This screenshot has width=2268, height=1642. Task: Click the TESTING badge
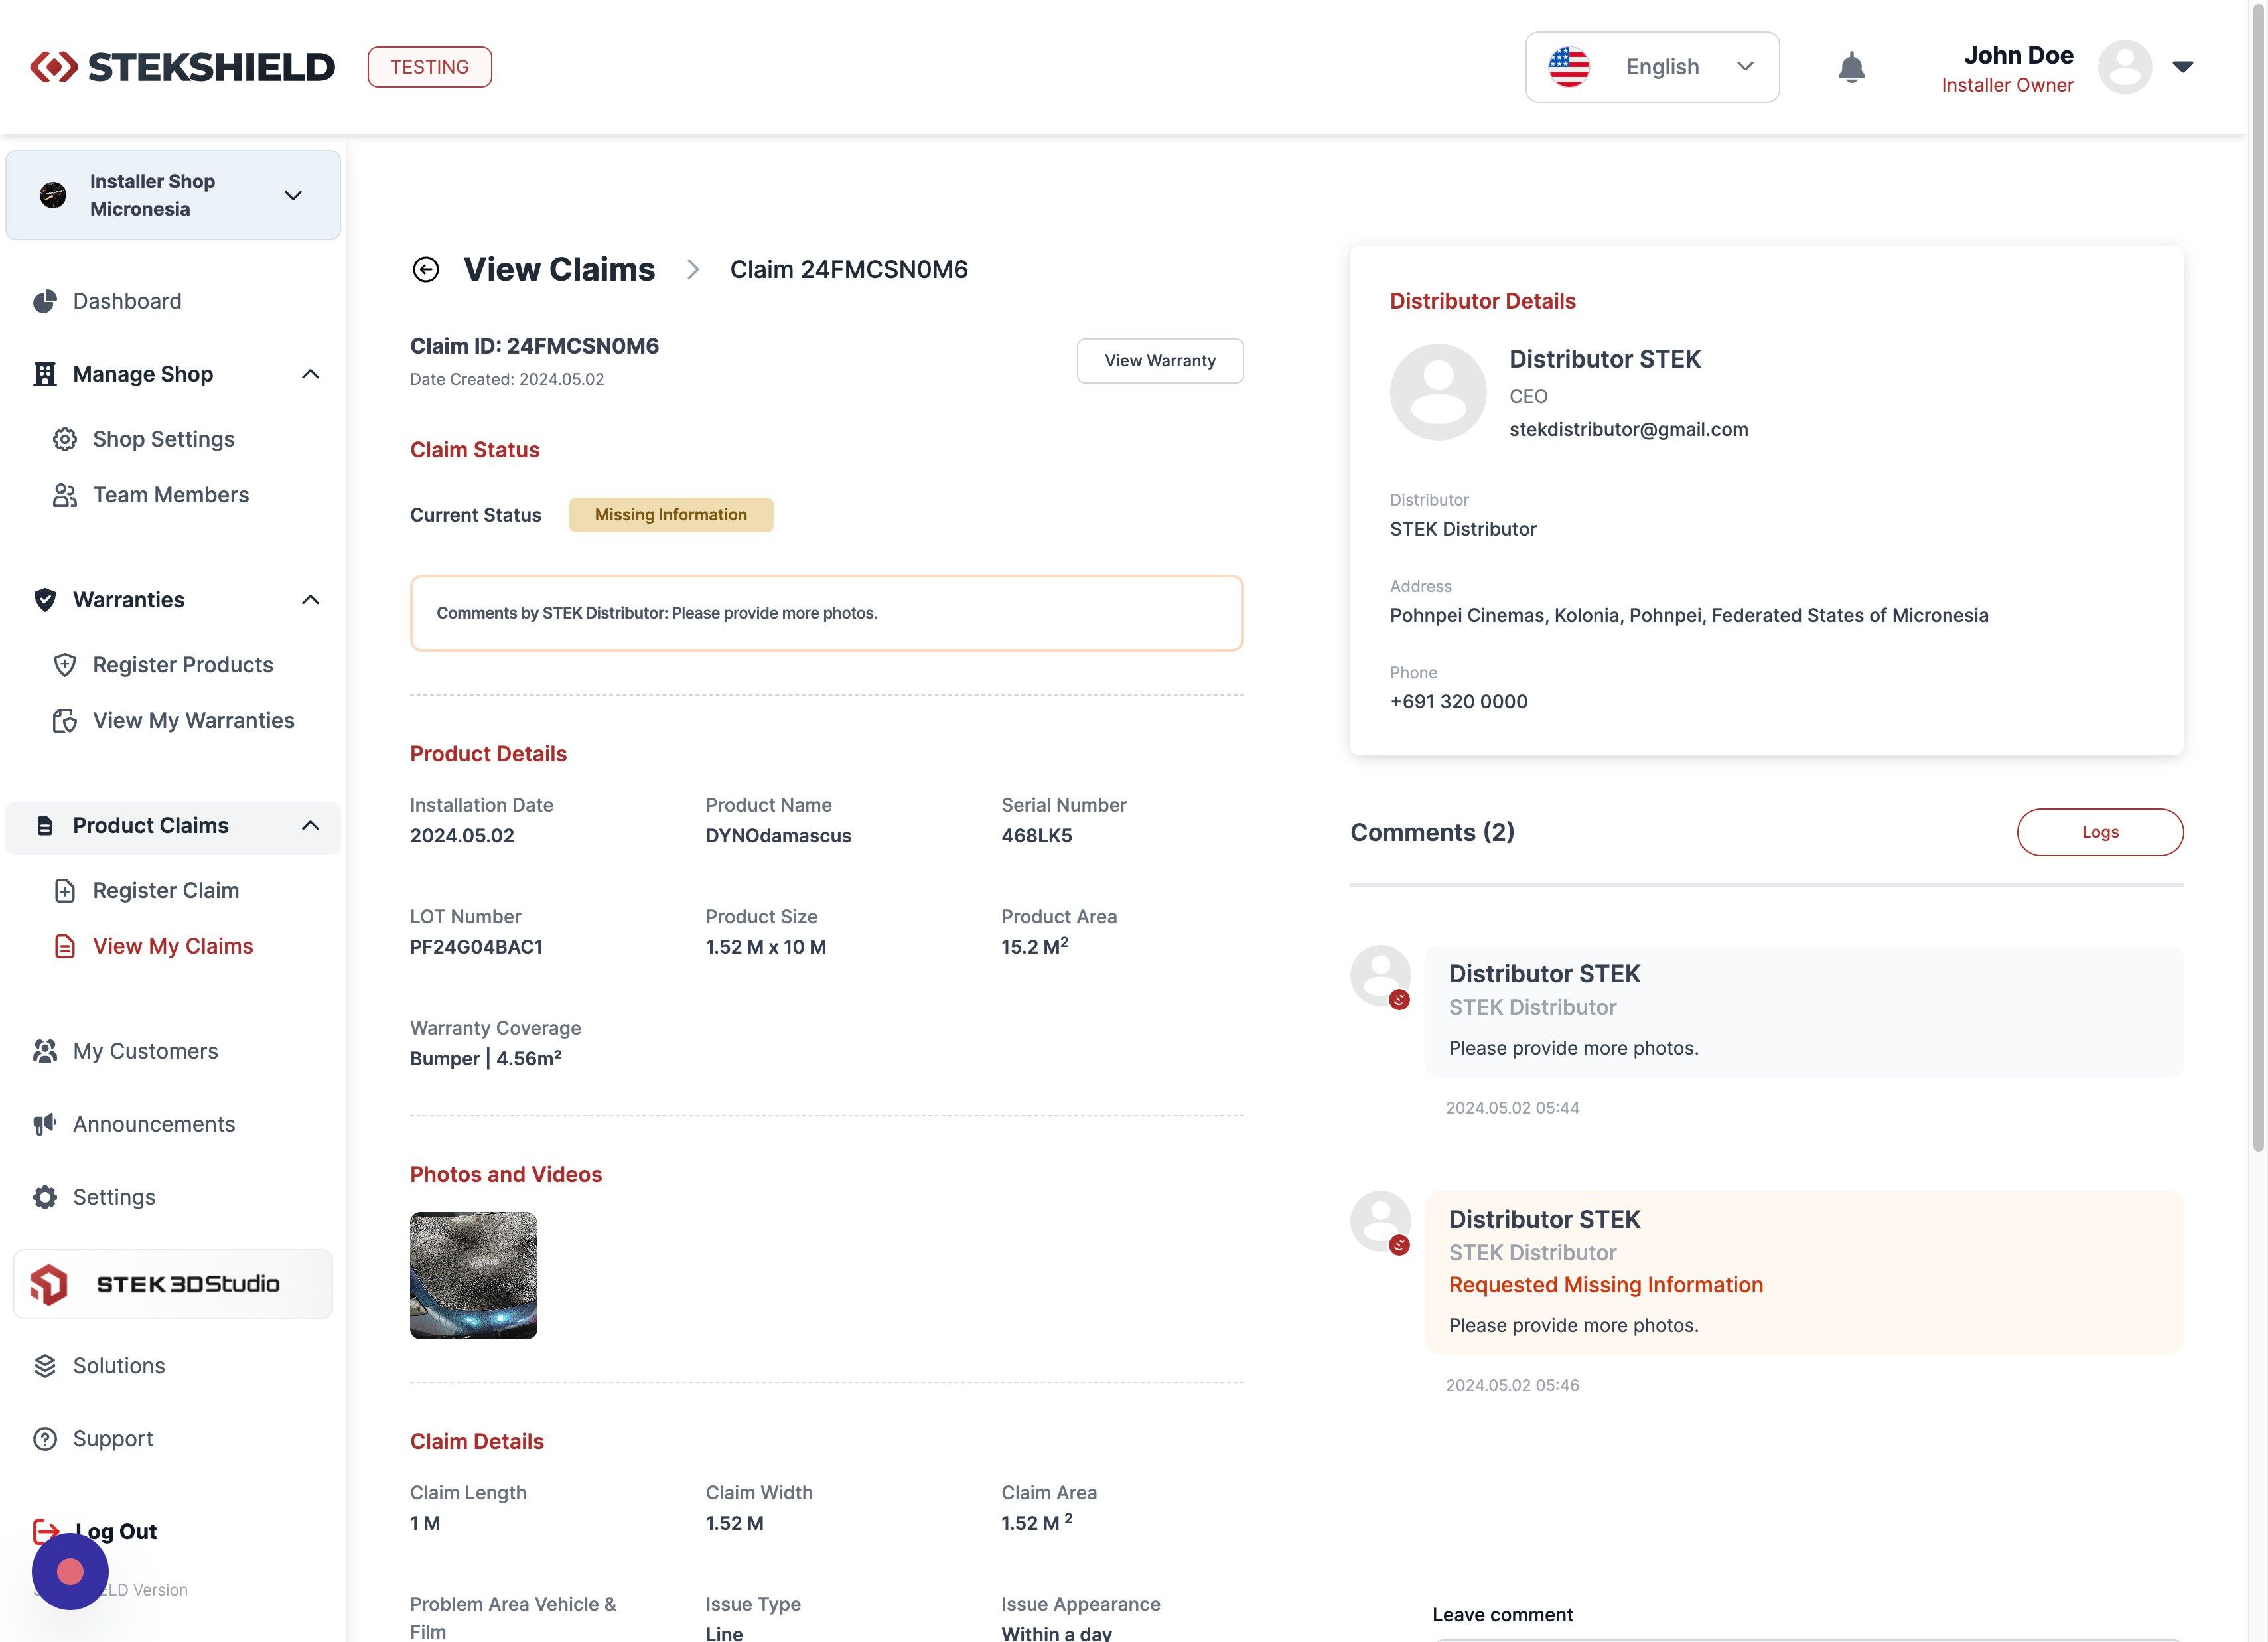pyautogui.click(x=430, y=67)
